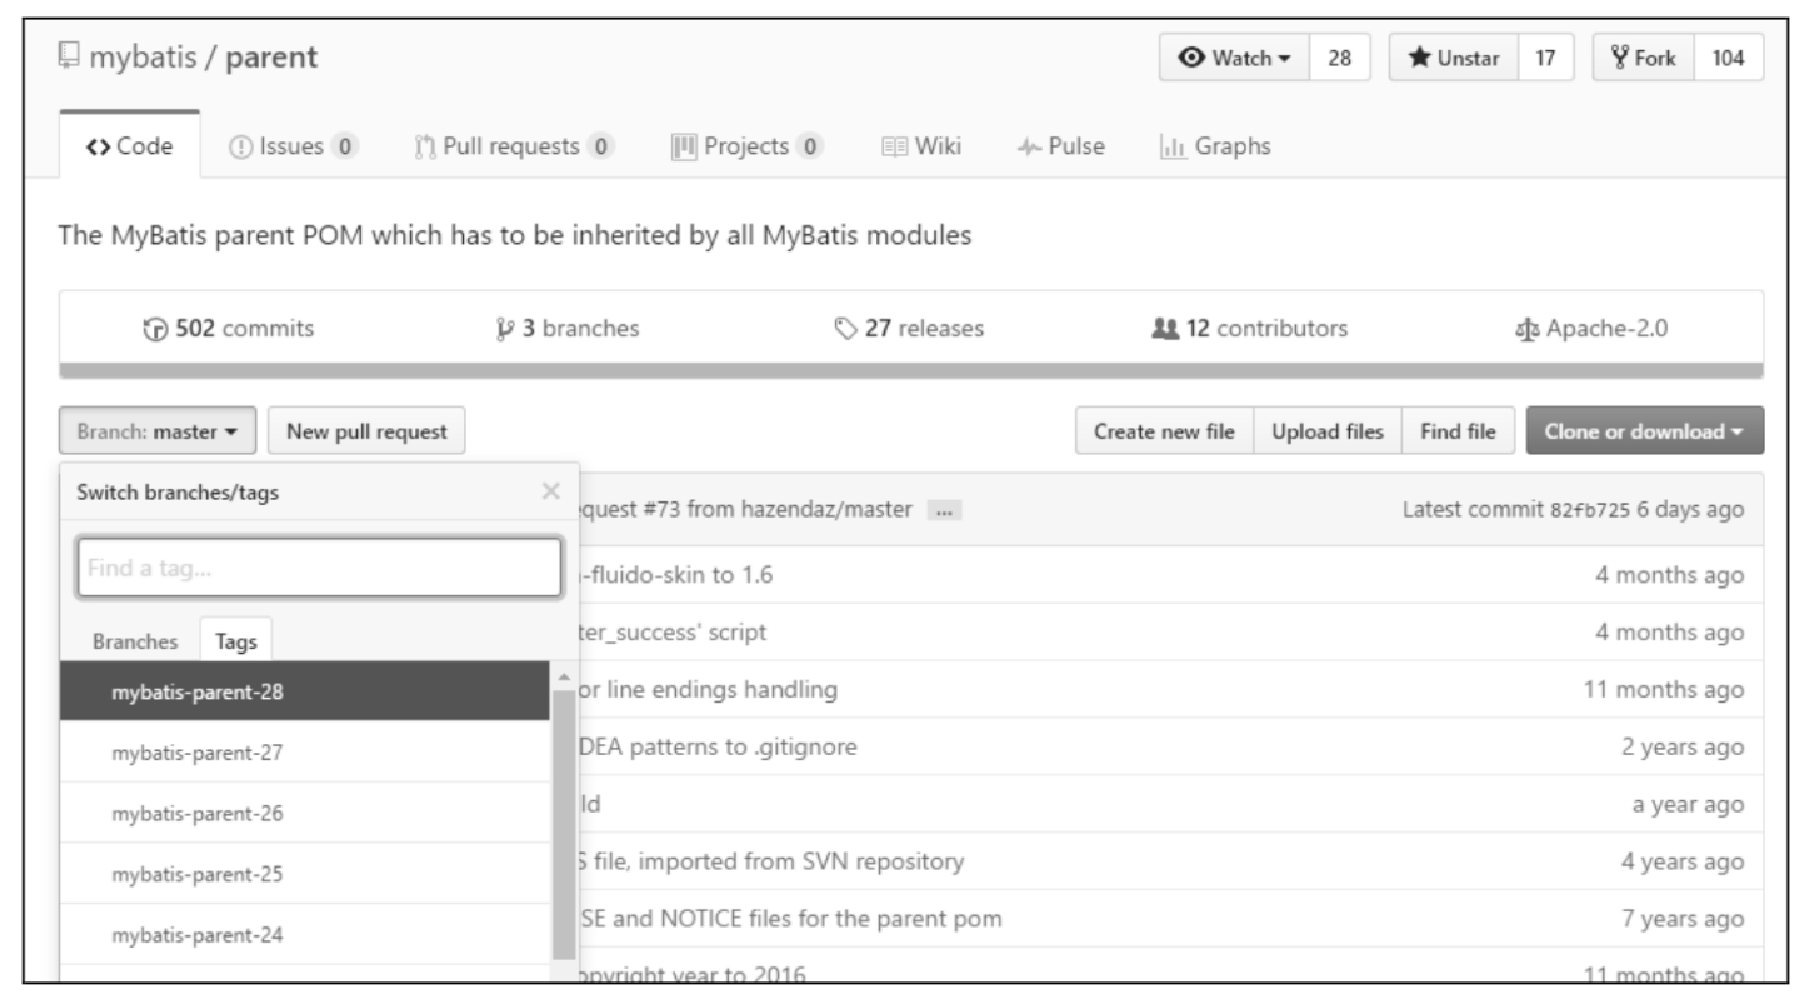
Task: Click the branches fork icon
Action: (504, 329)
